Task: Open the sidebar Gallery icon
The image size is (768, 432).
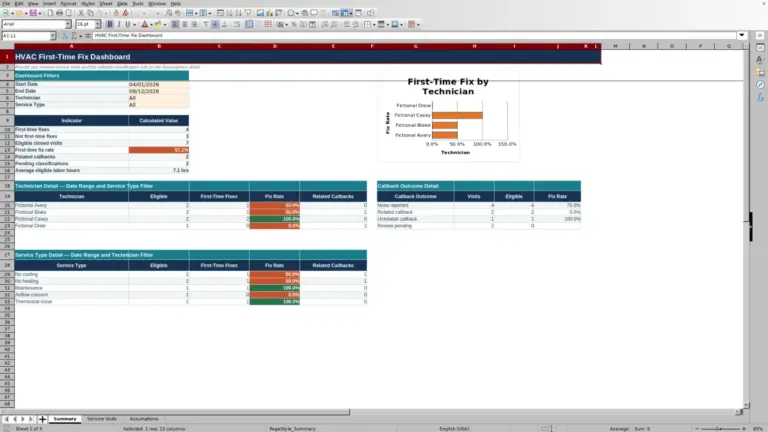Action: coord(760,72)
